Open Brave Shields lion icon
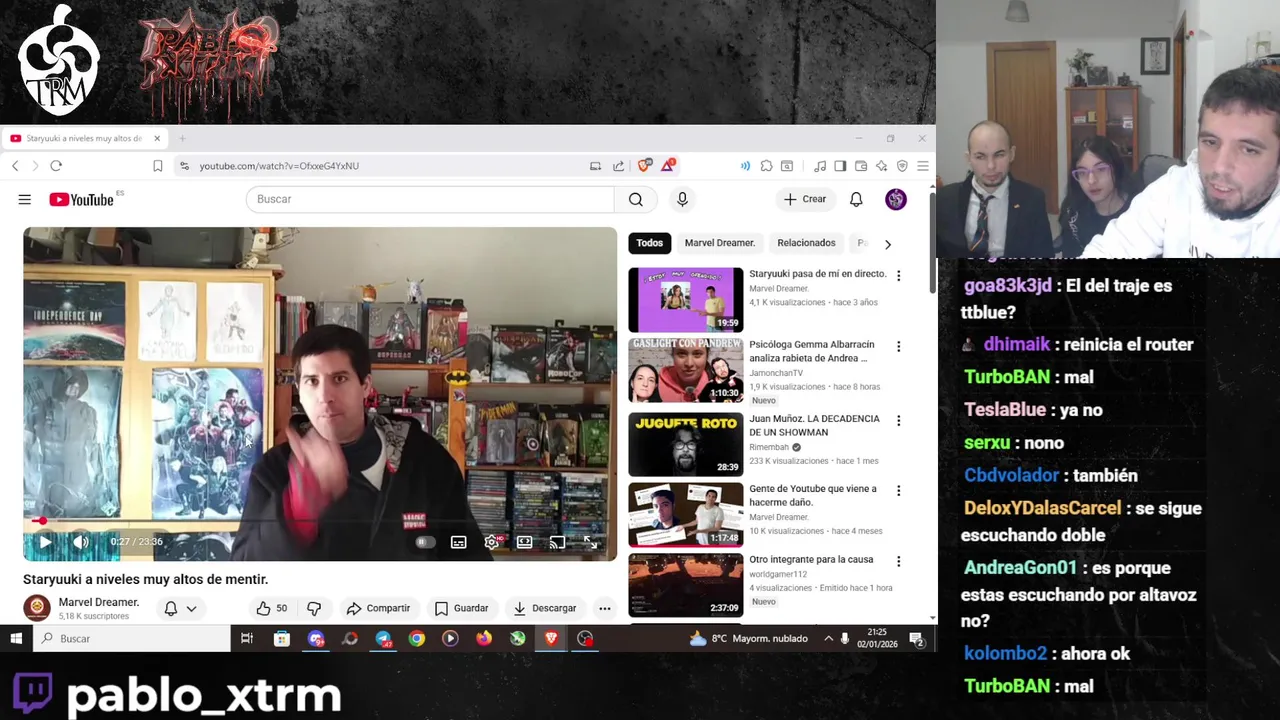This screenshot has height=720, width=1280. (x=645, y=165)
